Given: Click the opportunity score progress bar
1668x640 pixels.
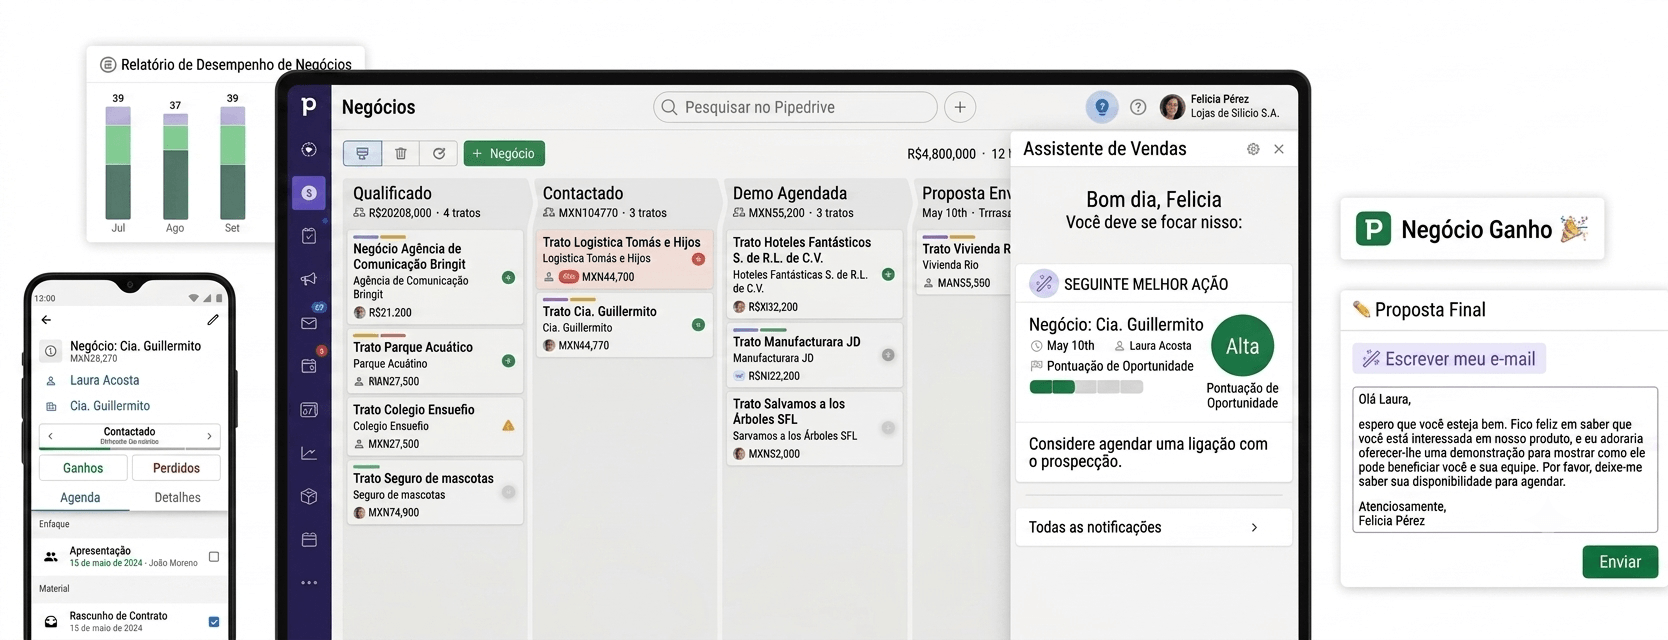Looking at the screenshot, I should coord(1086,387).
